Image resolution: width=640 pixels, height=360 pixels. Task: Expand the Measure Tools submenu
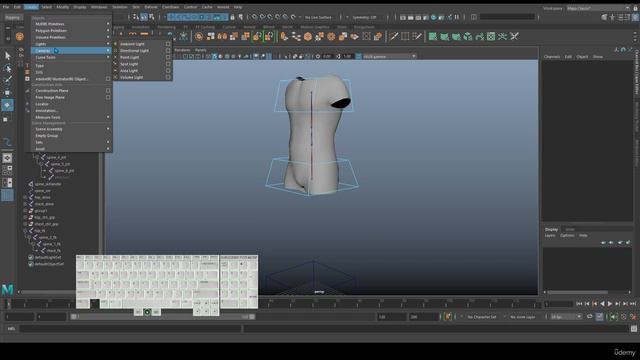point(71,117)
